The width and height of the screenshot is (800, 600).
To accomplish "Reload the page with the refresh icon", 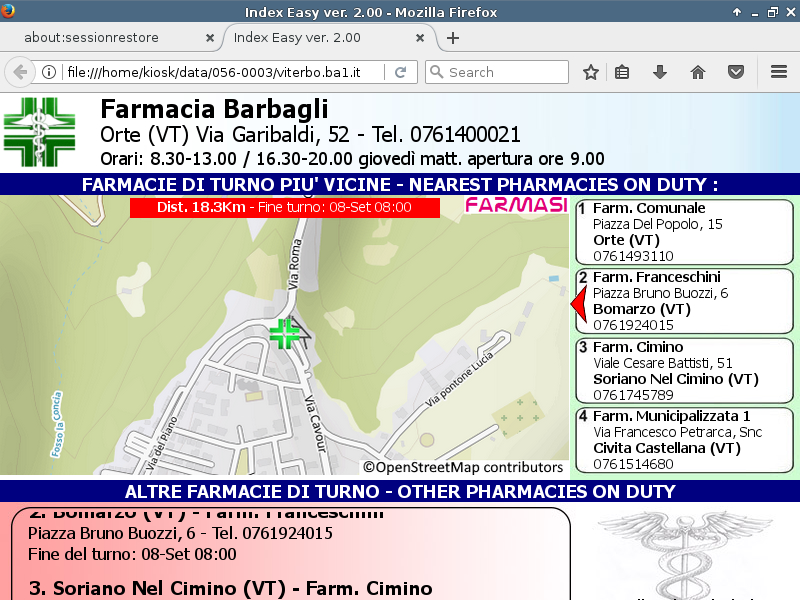I will tap(400, 72).
